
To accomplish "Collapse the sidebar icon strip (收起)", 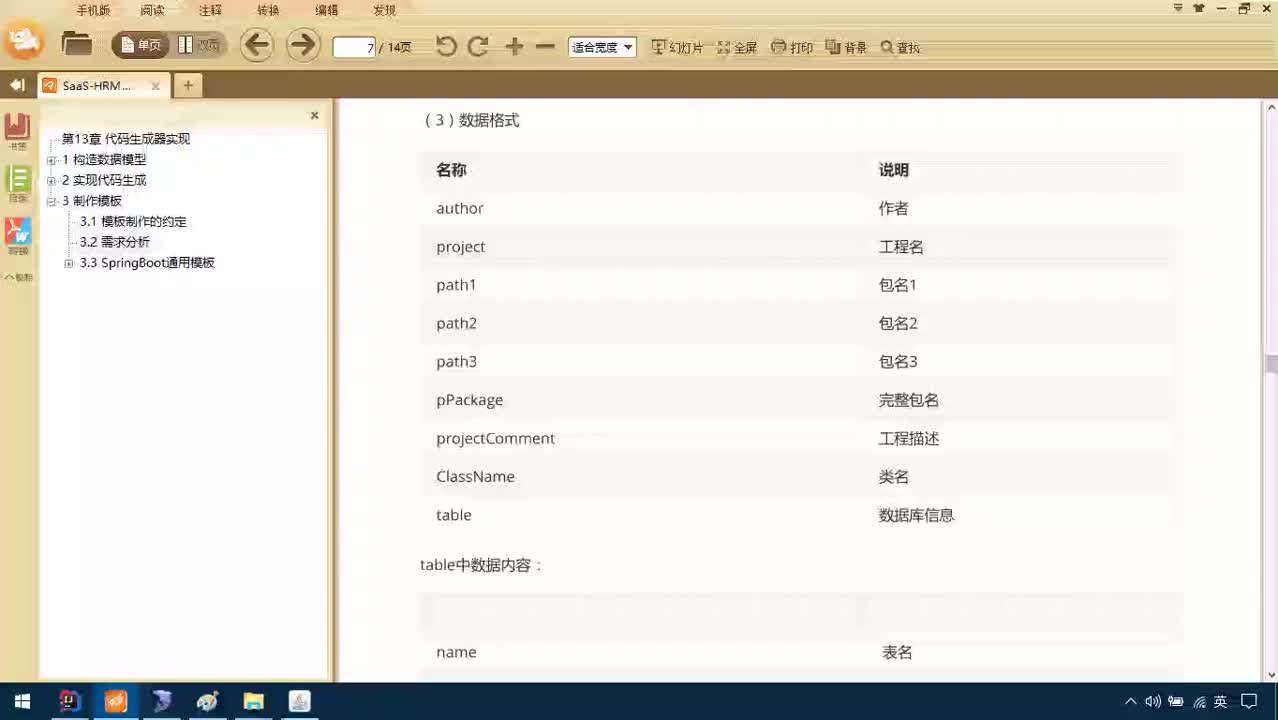I will point(18,277).
